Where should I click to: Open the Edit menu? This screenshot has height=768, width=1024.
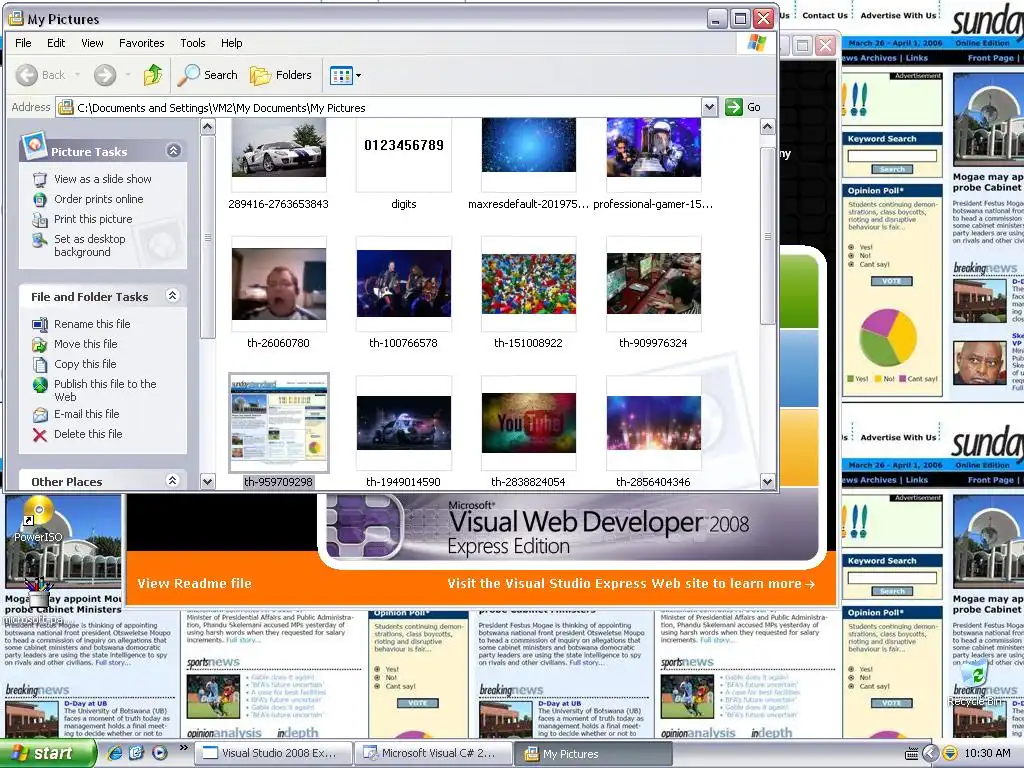56,43
